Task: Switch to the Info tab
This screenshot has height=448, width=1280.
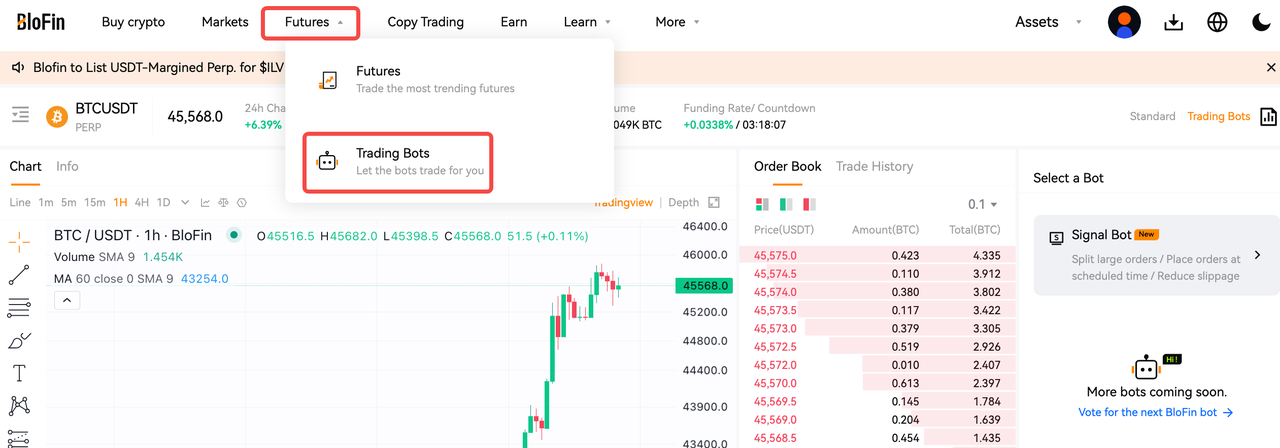Action: [67, 166]
